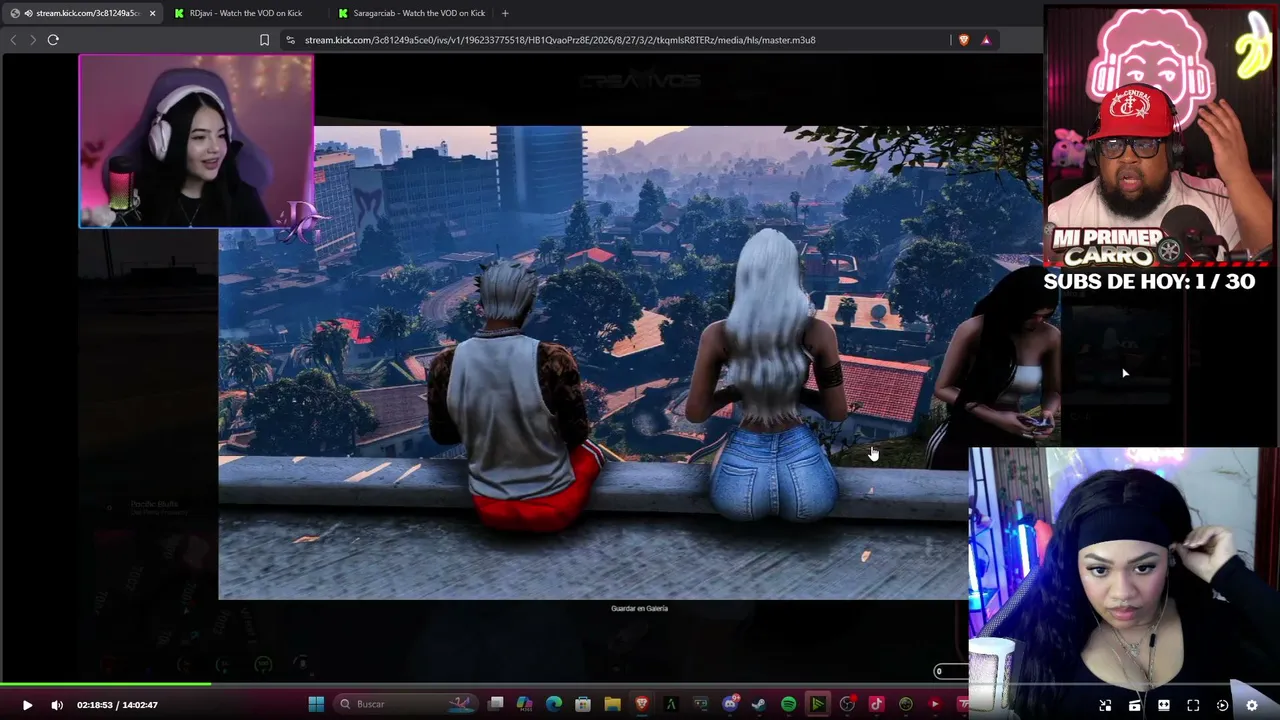
Task: Open the Brave Shields lion icon
Action: (x=964, y=40)
